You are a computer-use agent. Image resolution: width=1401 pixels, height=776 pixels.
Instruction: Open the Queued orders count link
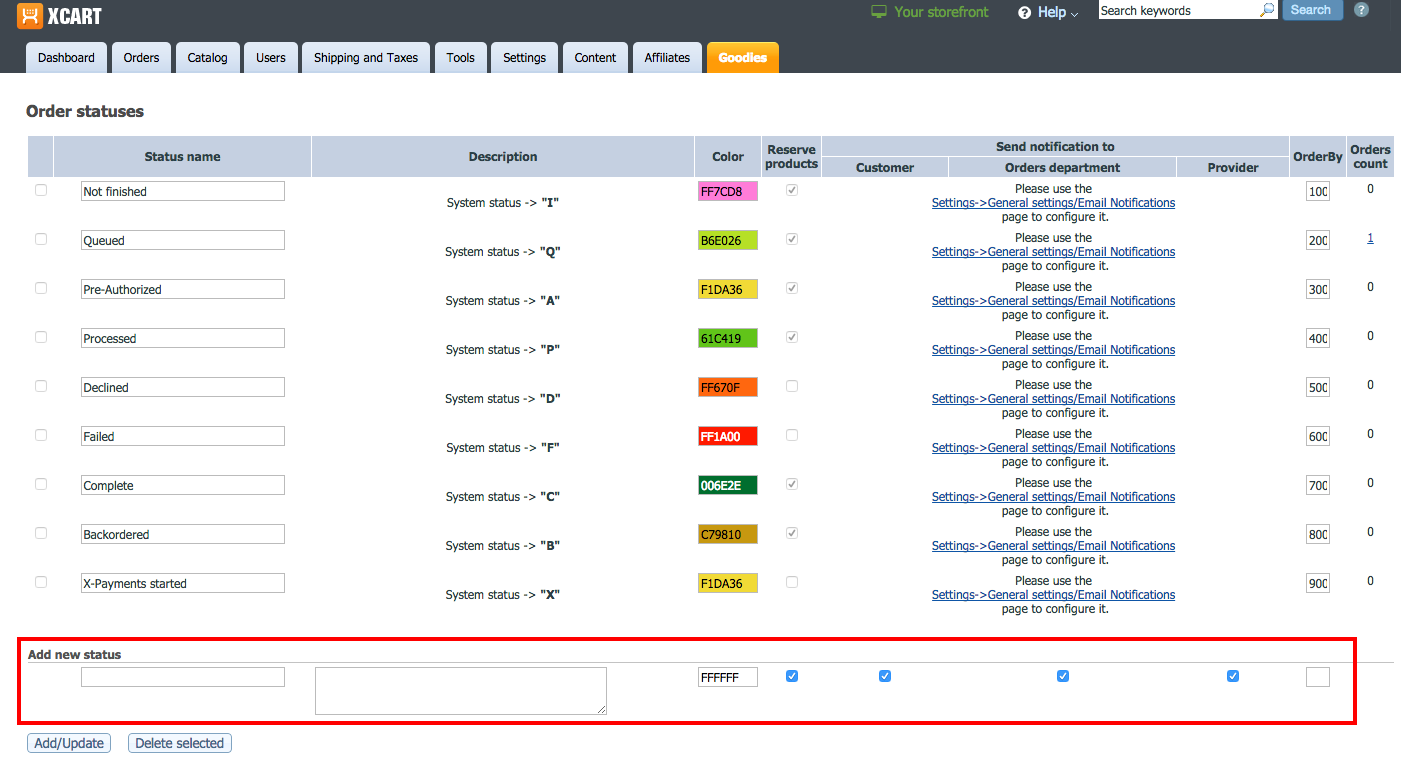click(1370, 238)
